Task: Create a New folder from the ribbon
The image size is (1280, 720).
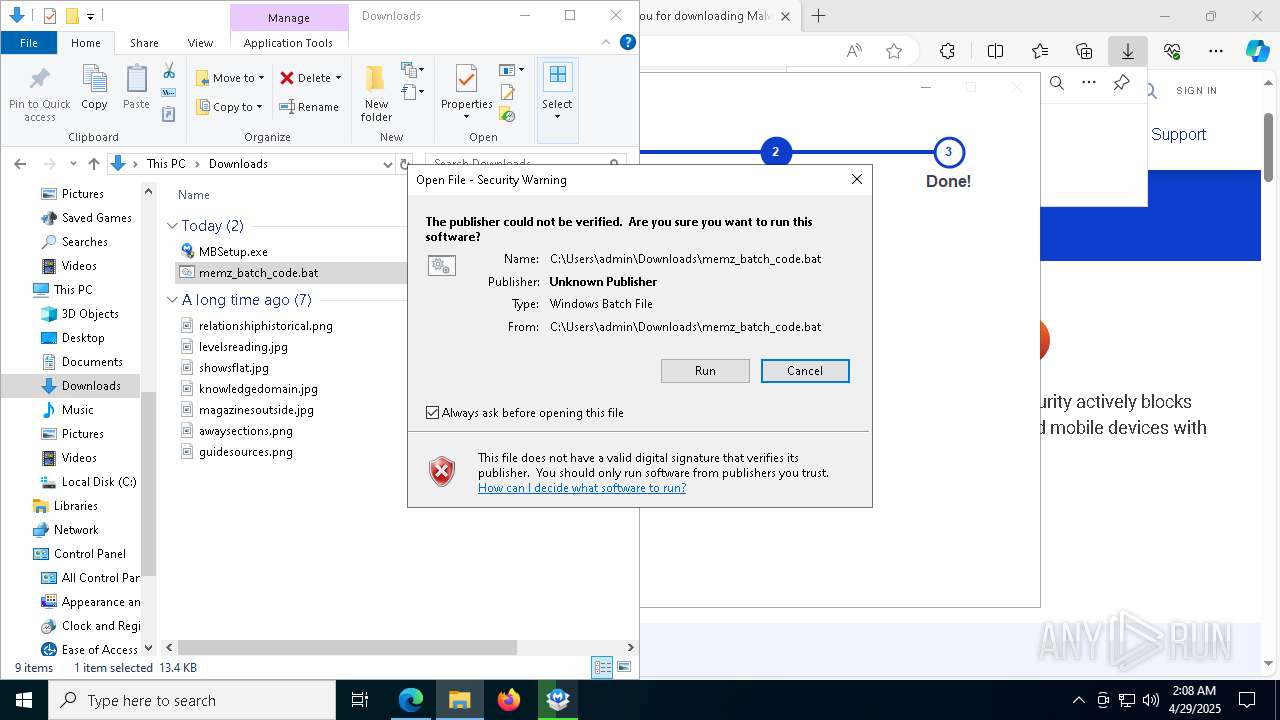Action: (376, 94)
